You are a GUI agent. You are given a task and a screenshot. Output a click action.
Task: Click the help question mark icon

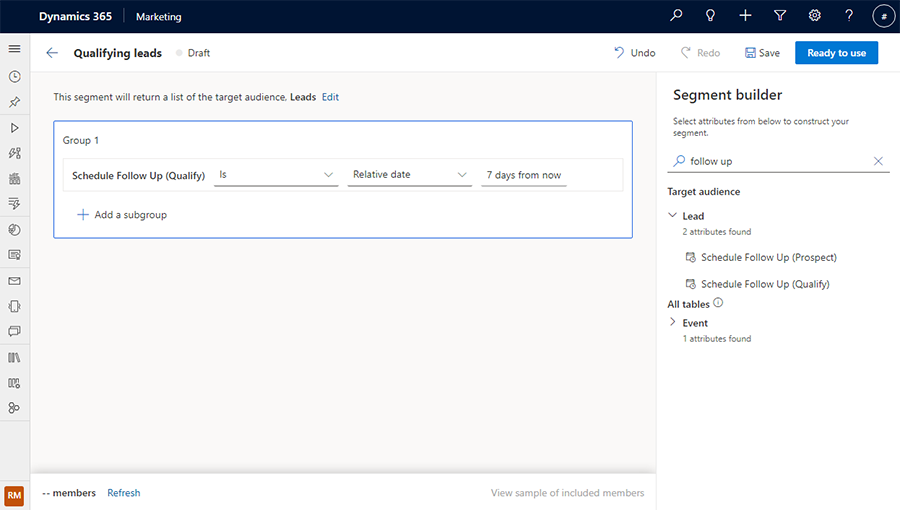[849, 16]
